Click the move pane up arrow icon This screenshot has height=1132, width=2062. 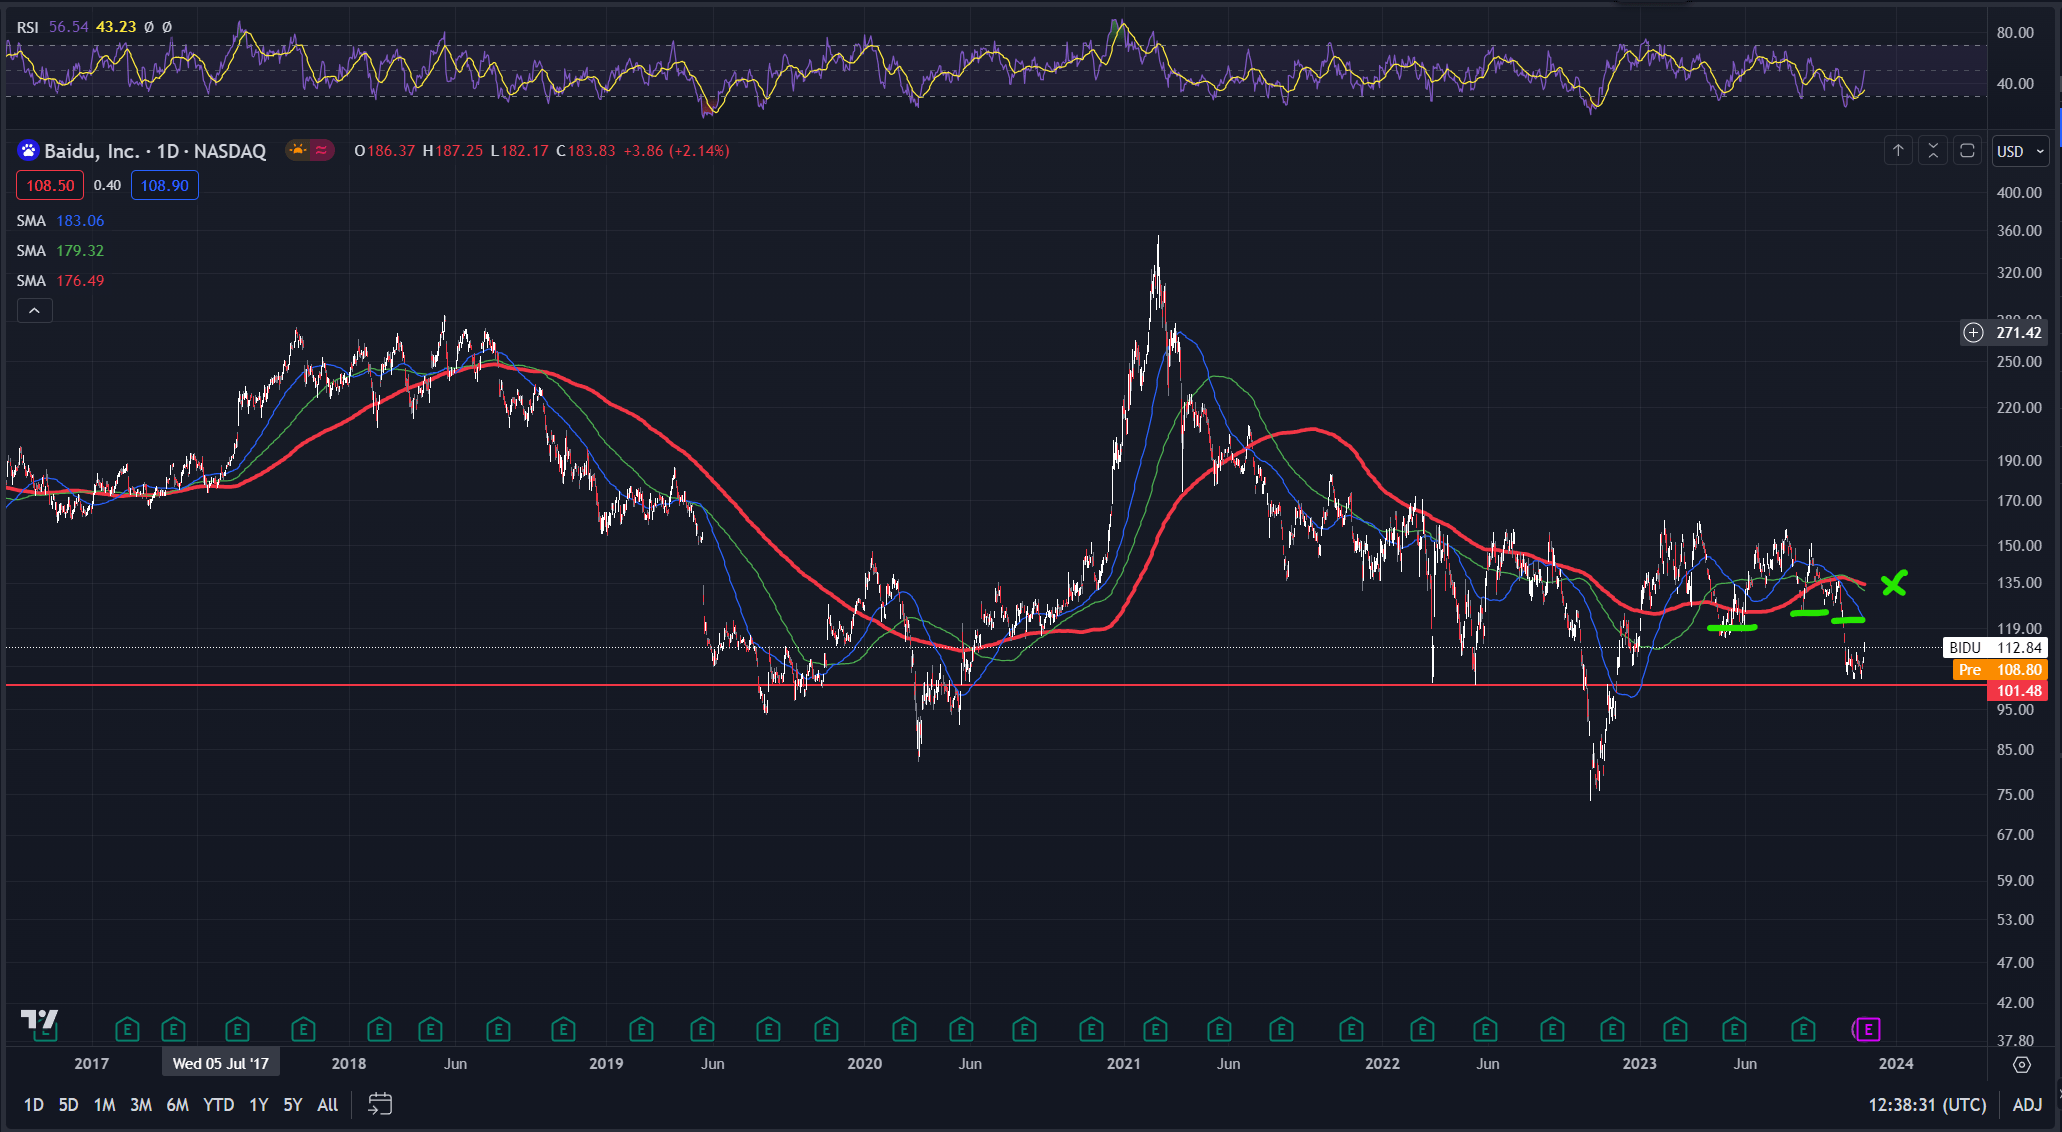1898,151
